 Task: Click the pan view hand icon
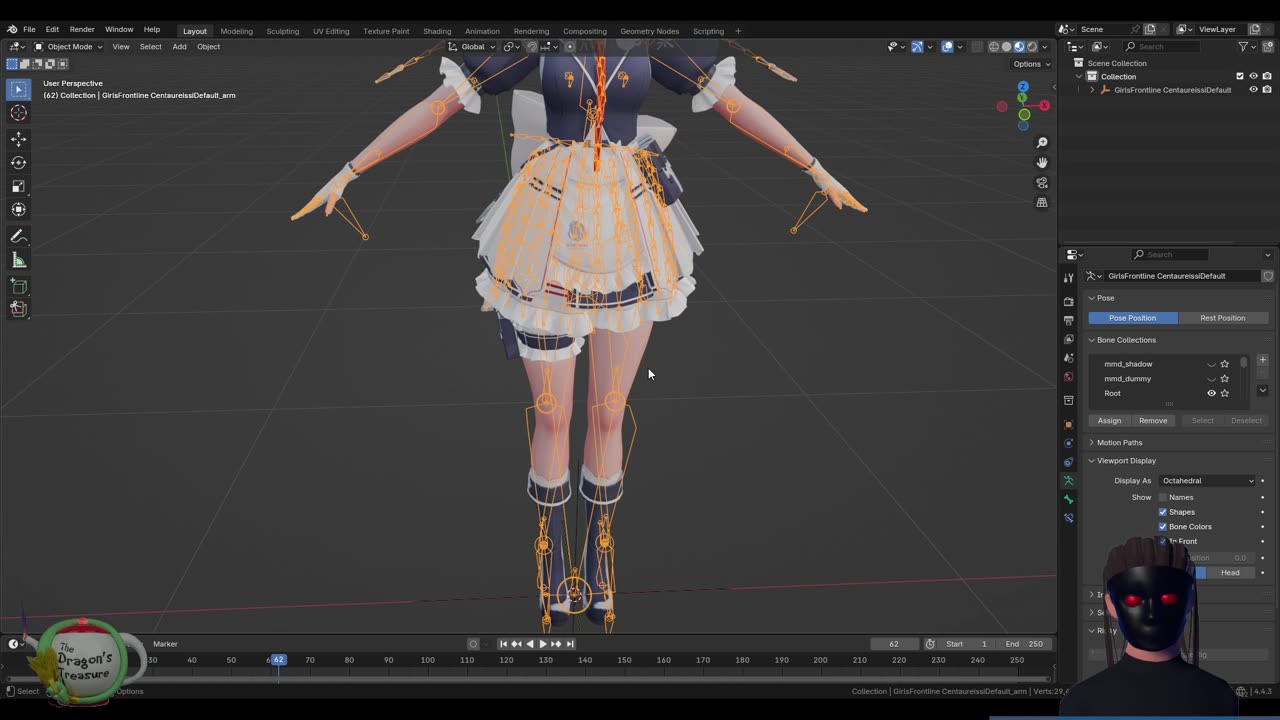tap(1042, 162)
